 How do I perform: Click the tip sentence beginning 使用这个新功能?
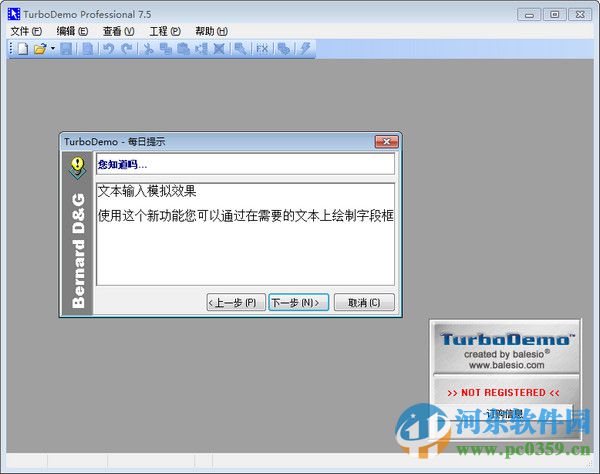click(x=246, y=216)
